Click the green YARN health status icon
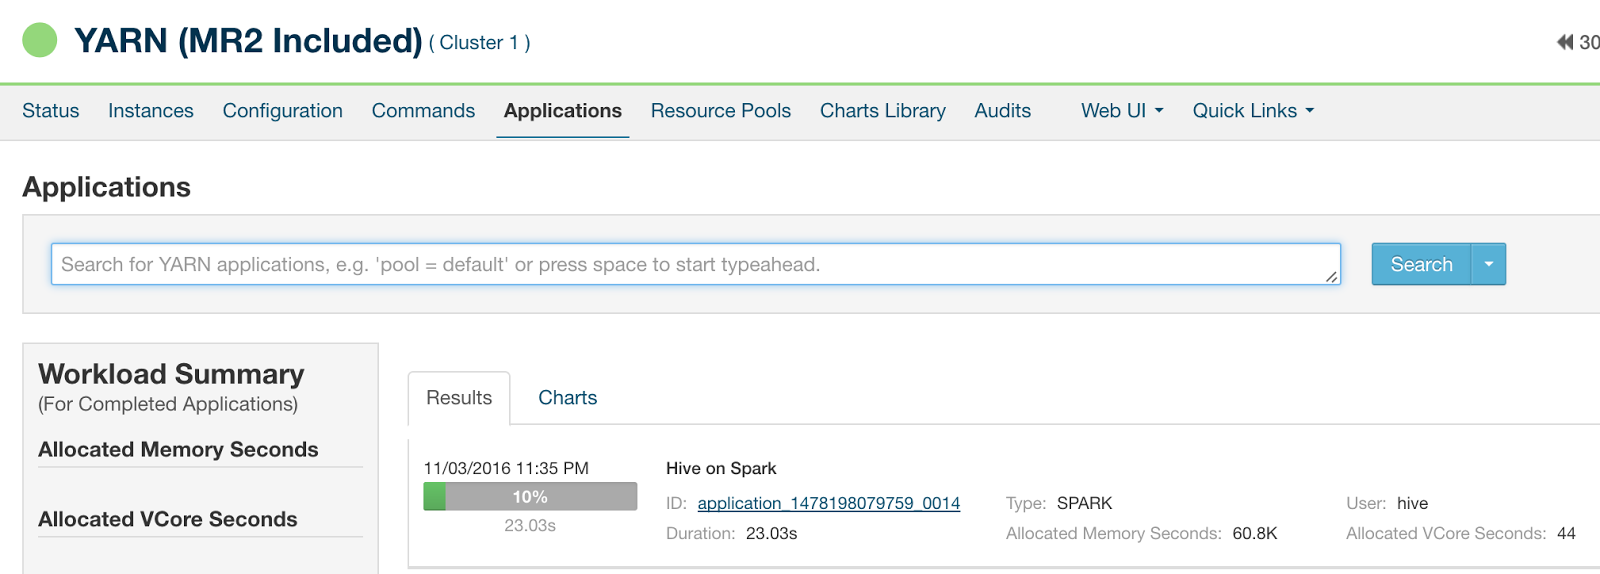Viewport: 1600px width, 574px height. [x=40, y=41]
